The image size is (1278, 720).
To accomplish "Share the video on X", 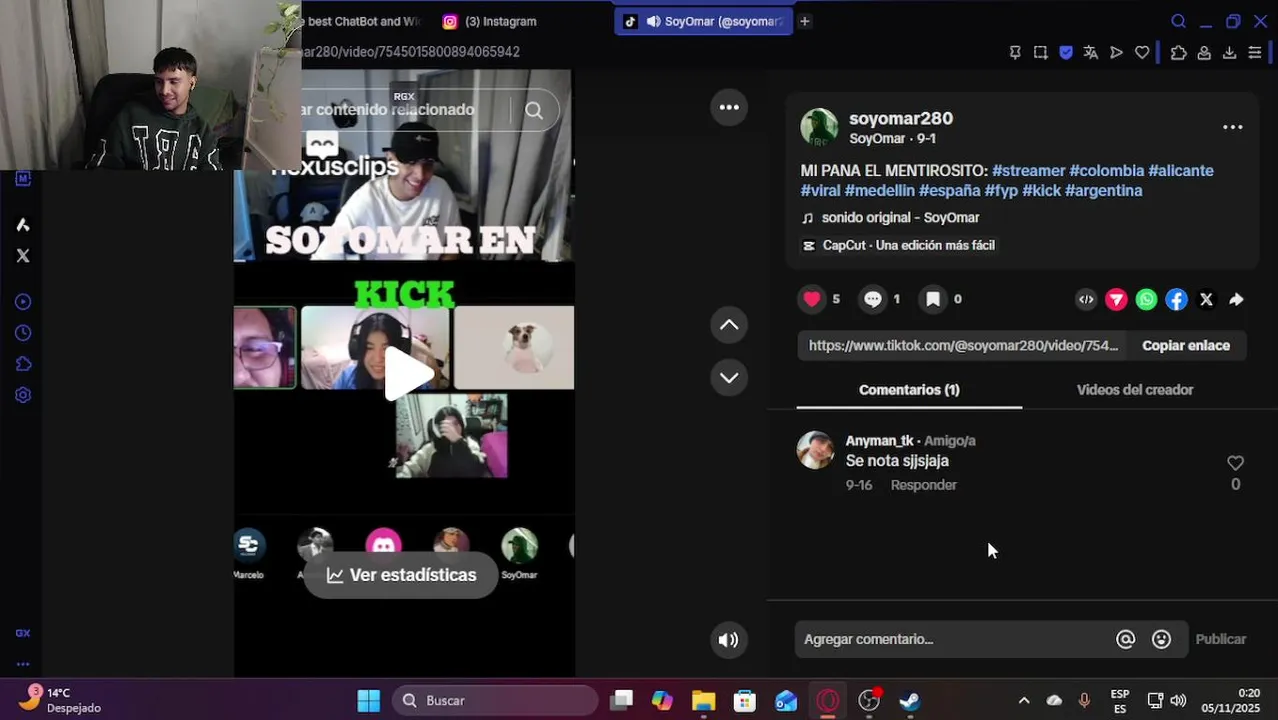I will pos(1206,299).
